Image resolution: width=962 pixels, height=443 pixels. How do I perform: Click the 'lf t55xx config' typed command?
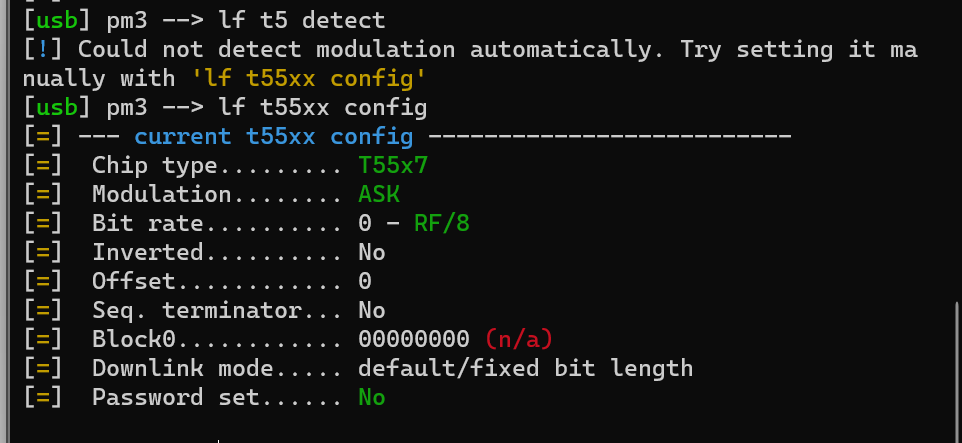click(x=323, y=107)
